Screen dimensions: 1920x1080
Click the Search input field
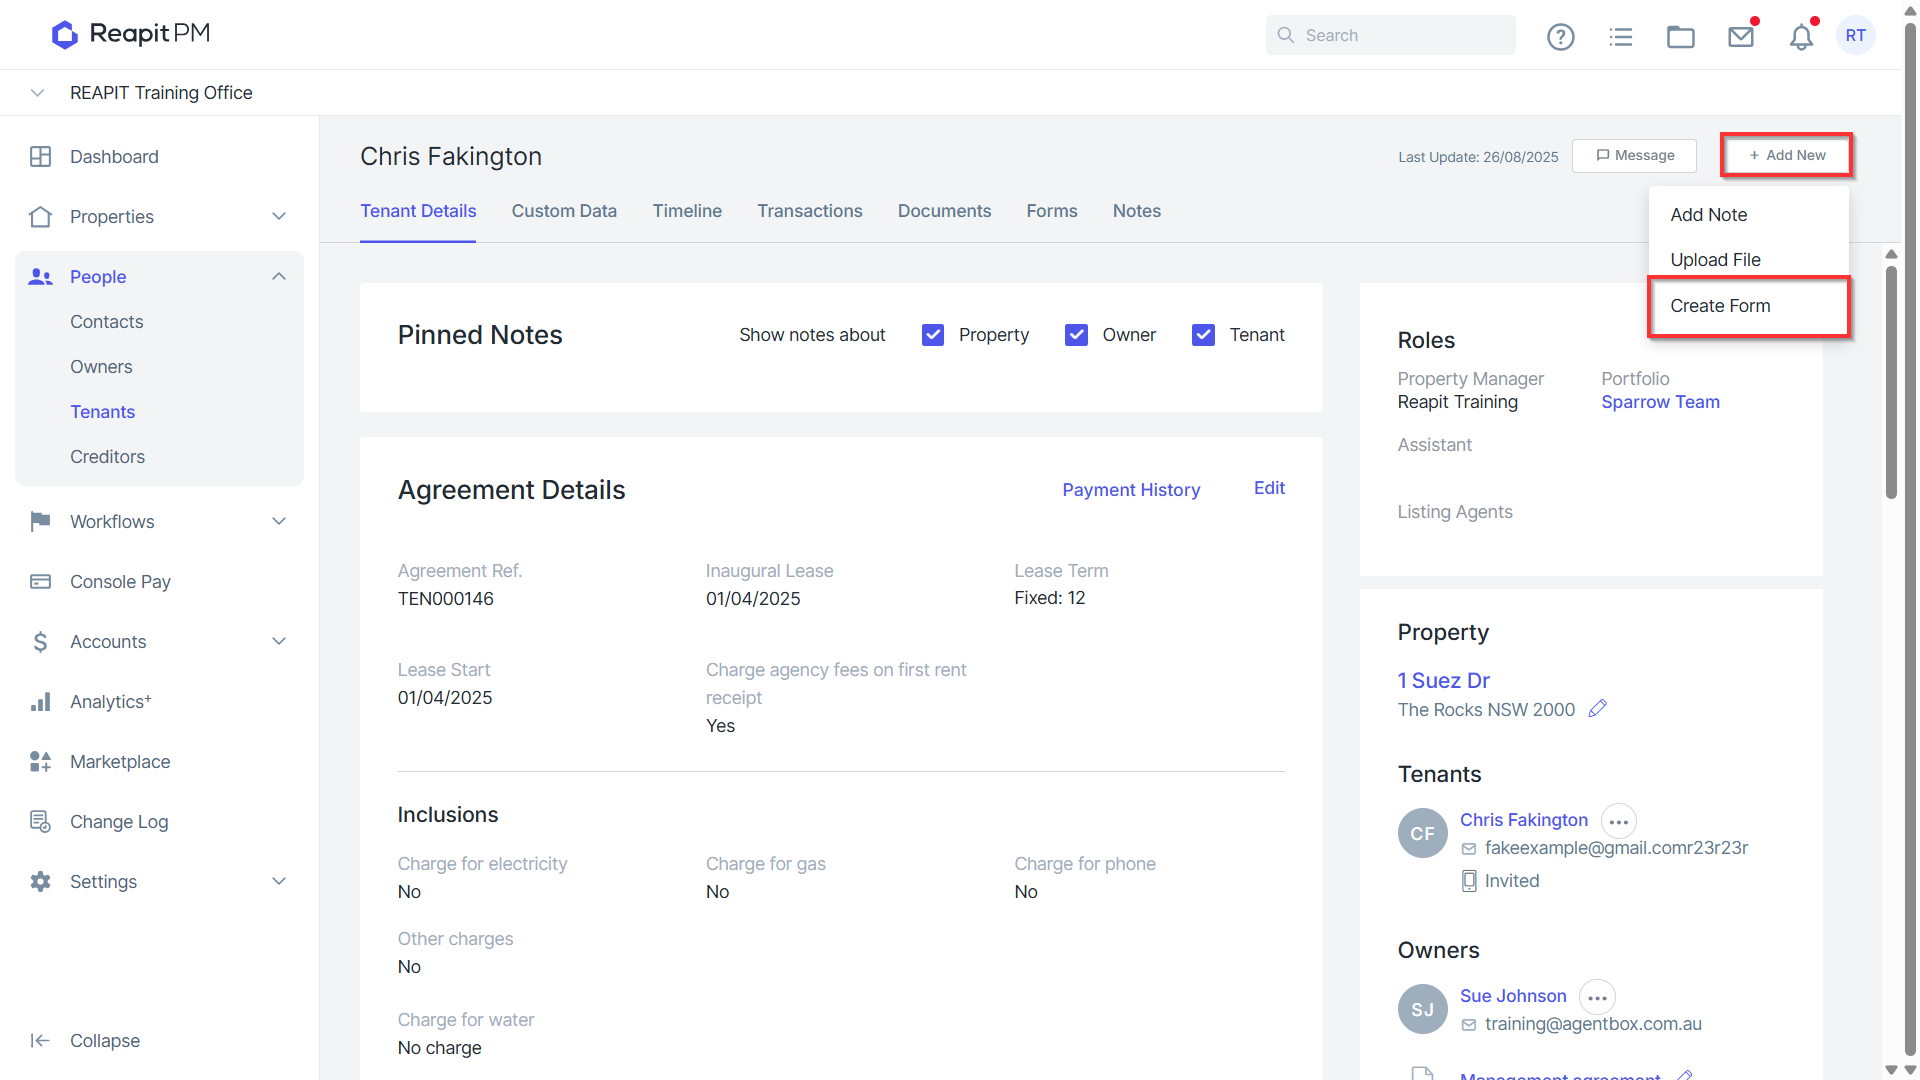coord(1391,35)
